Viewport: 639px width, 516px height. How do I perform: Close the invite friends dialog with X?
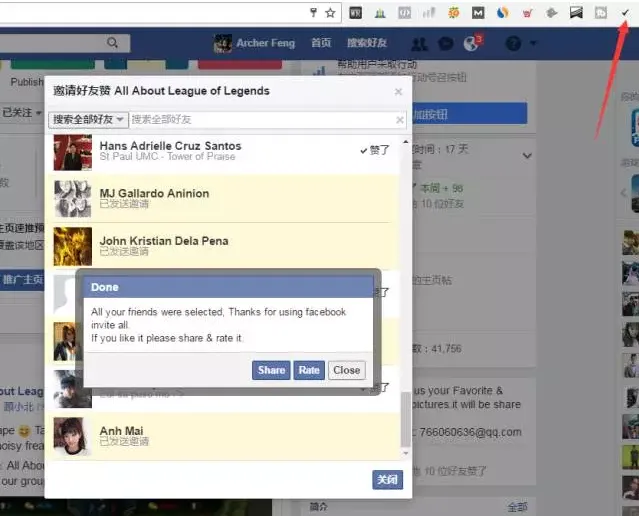pyautogui.click(x=398, y=92)
